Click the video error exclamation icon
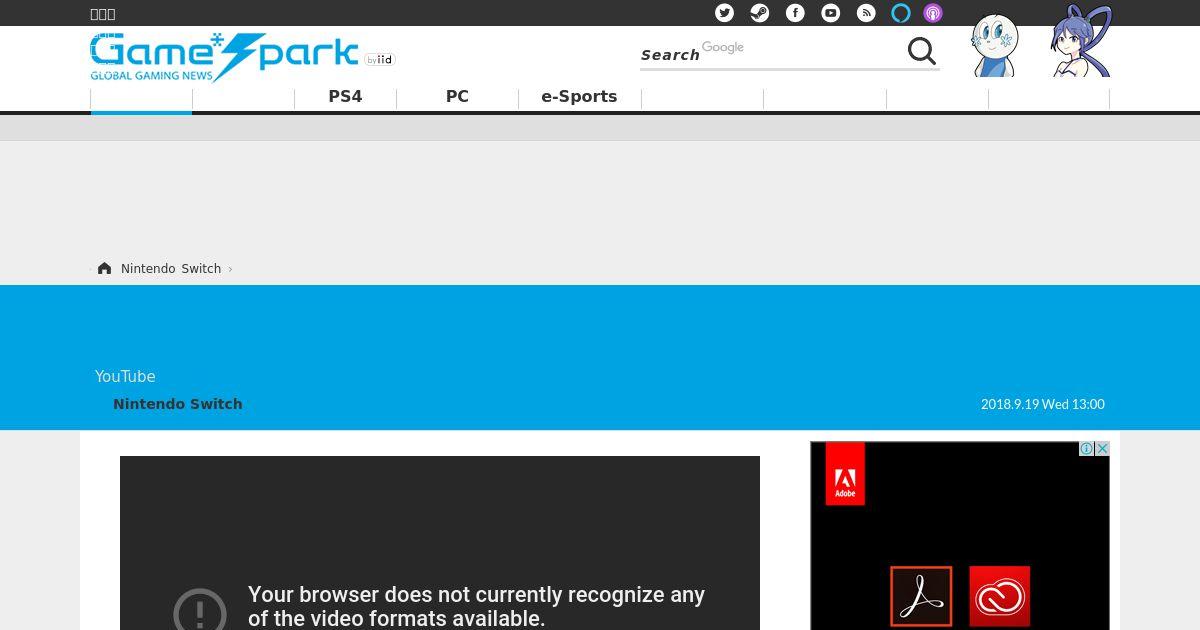Screen dimensions: 1200x630 pos(200,609)
